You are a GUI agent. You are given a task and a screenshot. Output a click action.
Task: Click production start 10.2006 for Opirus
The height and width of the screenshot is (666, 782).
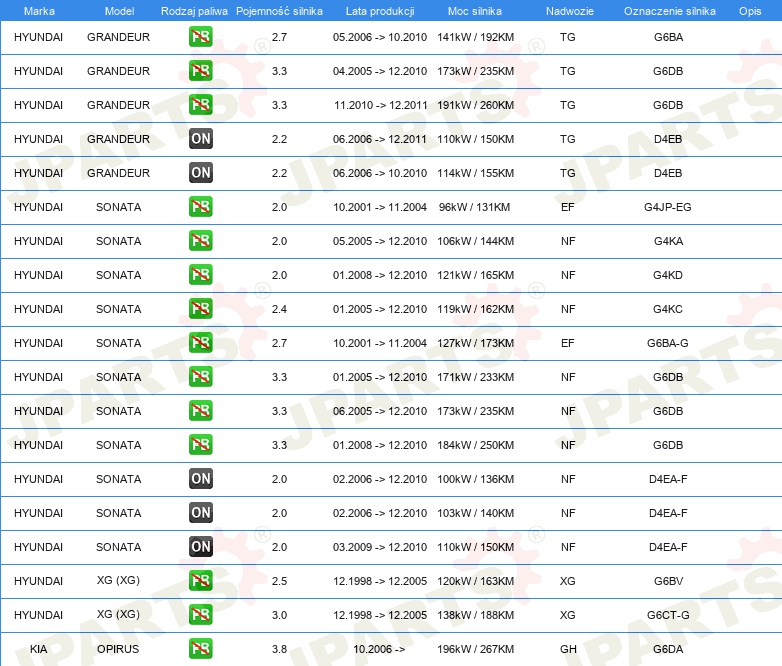pos(379,649)
